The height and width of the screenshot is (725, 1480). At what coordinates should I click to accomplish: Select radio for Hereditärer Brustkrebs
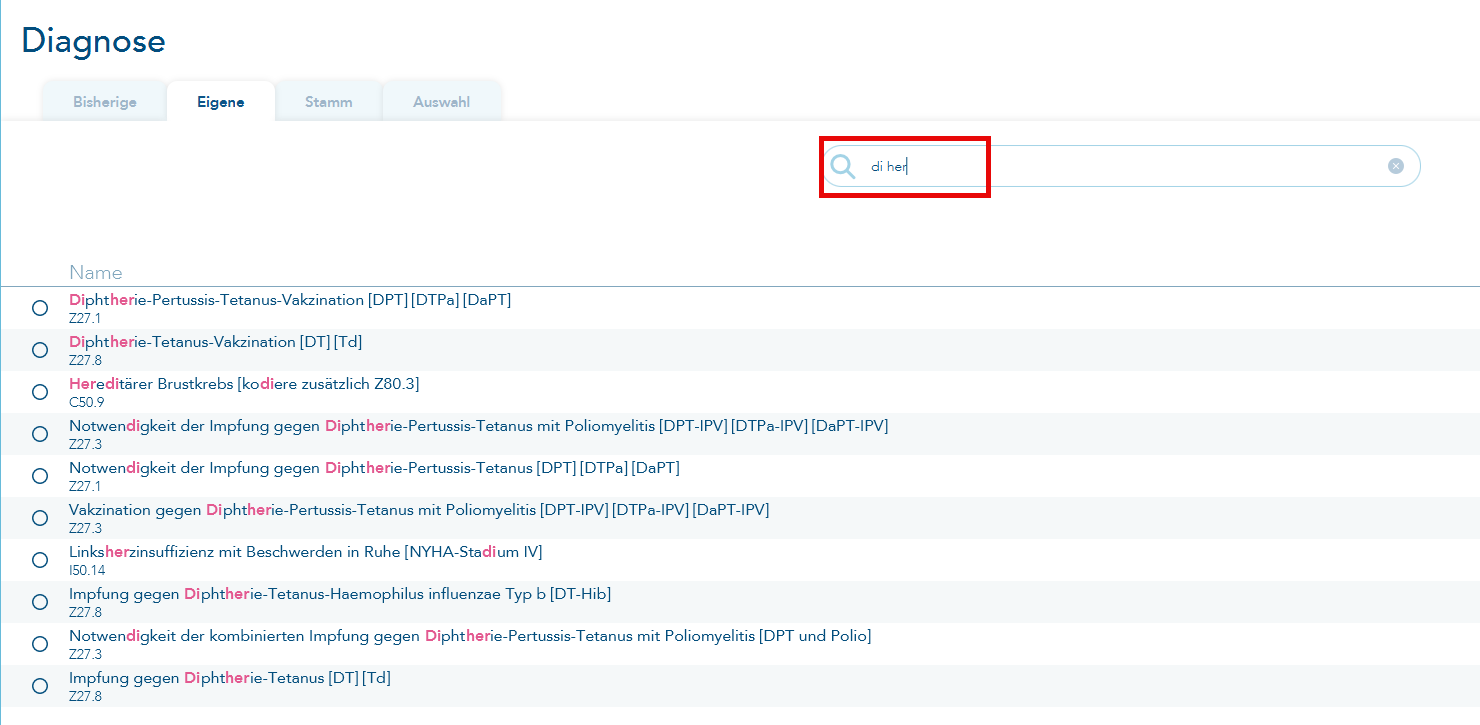click(x=40, y=392)
